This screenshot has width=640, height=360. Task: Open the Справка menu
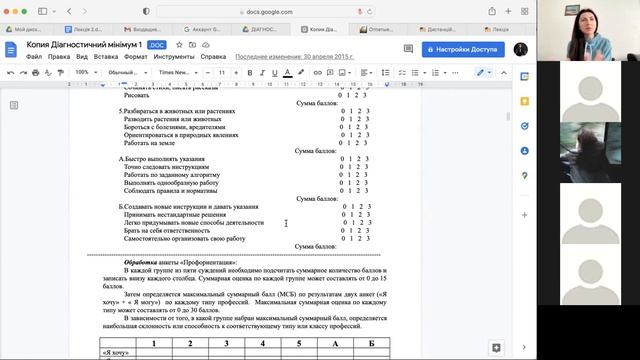coord(213,57)
